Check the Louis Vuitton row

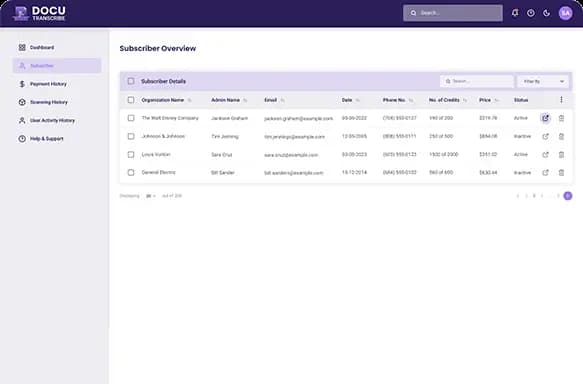tap(131, 154)
